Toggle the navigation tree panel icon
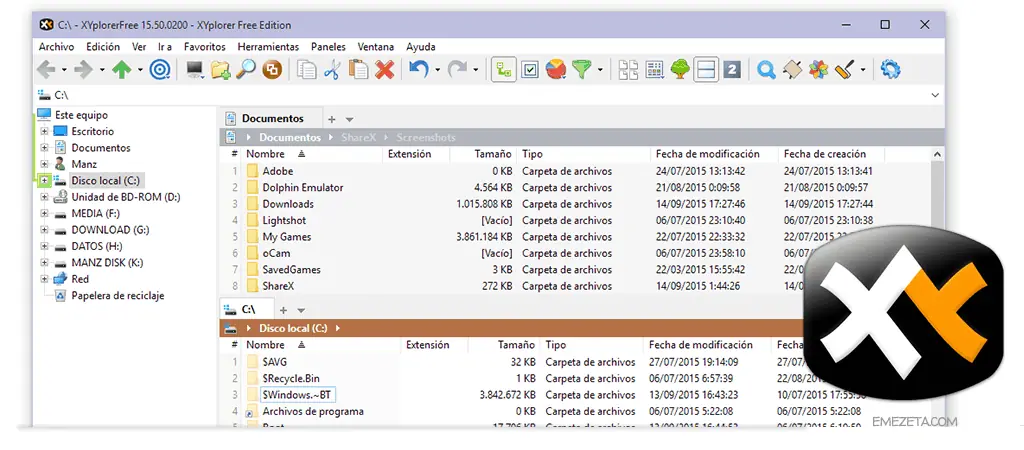Viewport: 1024px width, 450px height. (504, 69)
